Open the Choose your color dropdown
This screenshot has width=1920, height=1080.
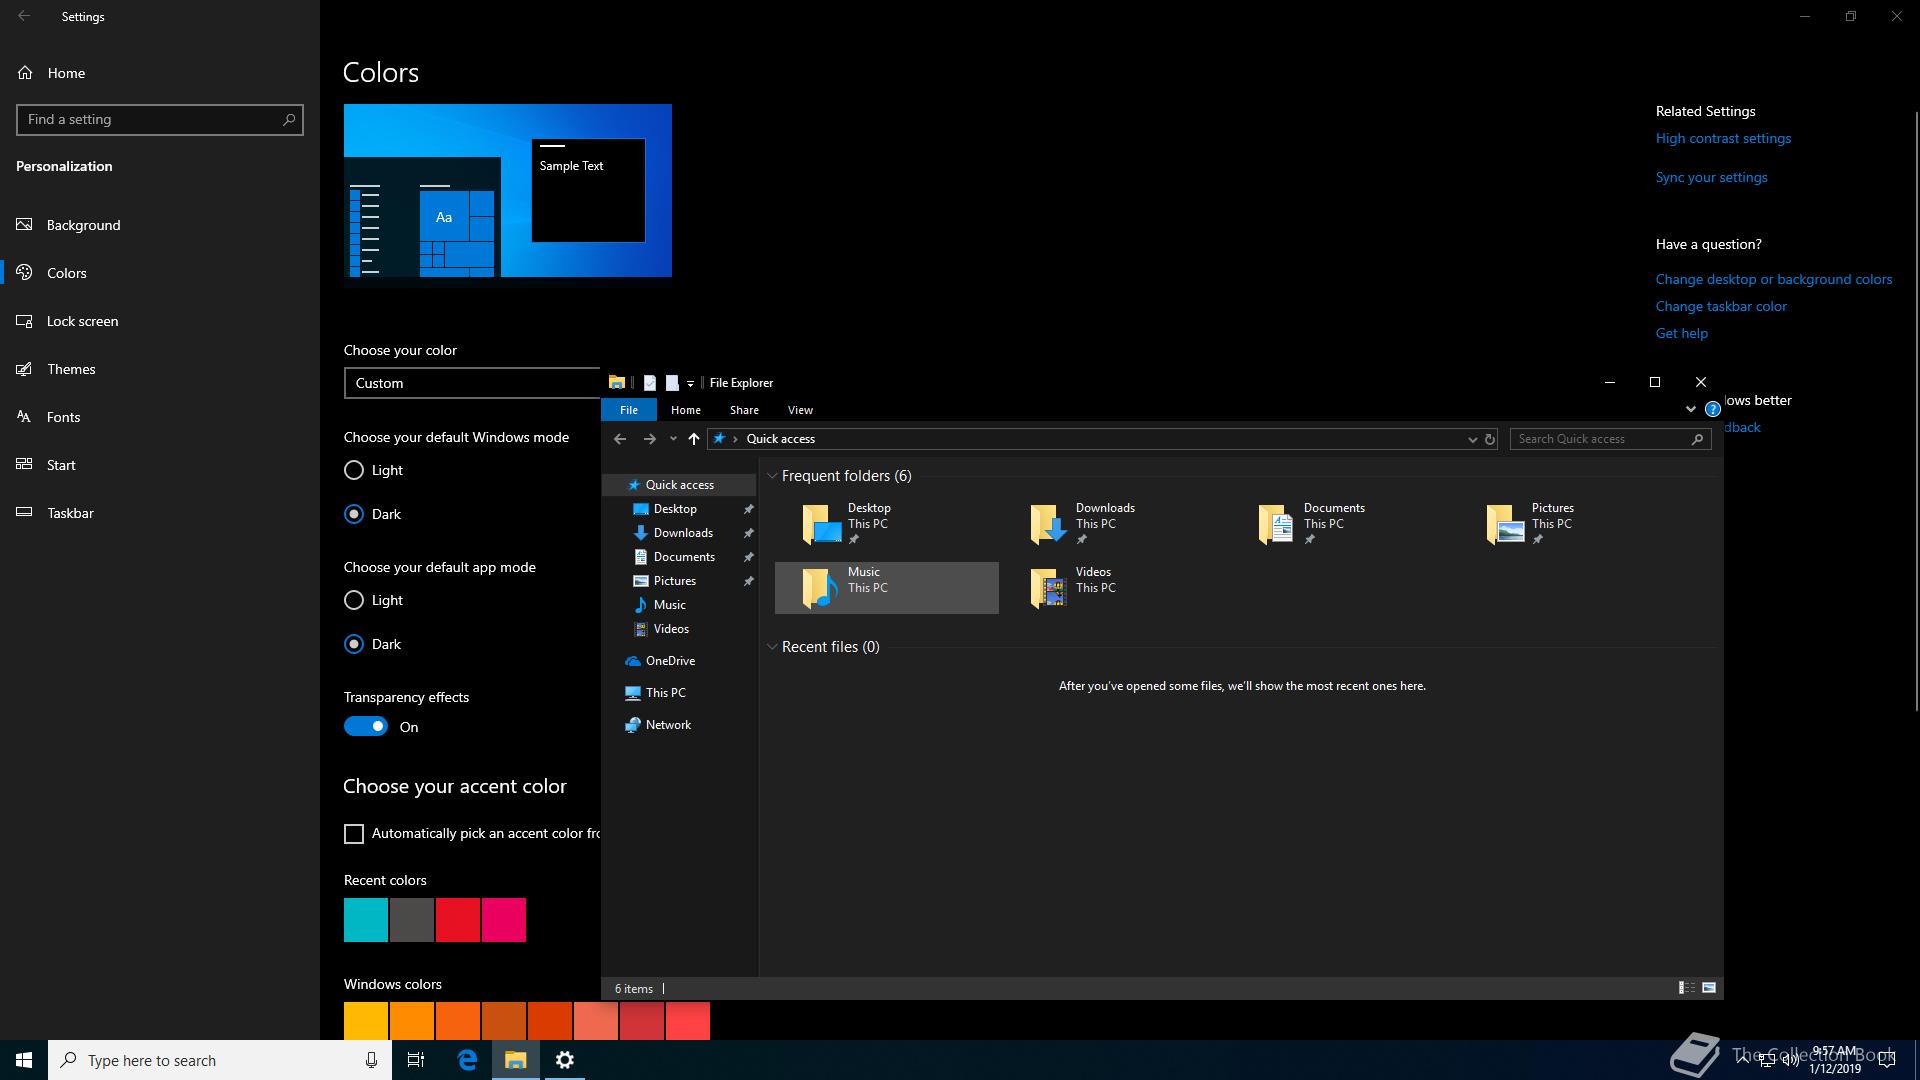(x=472, y=383)
